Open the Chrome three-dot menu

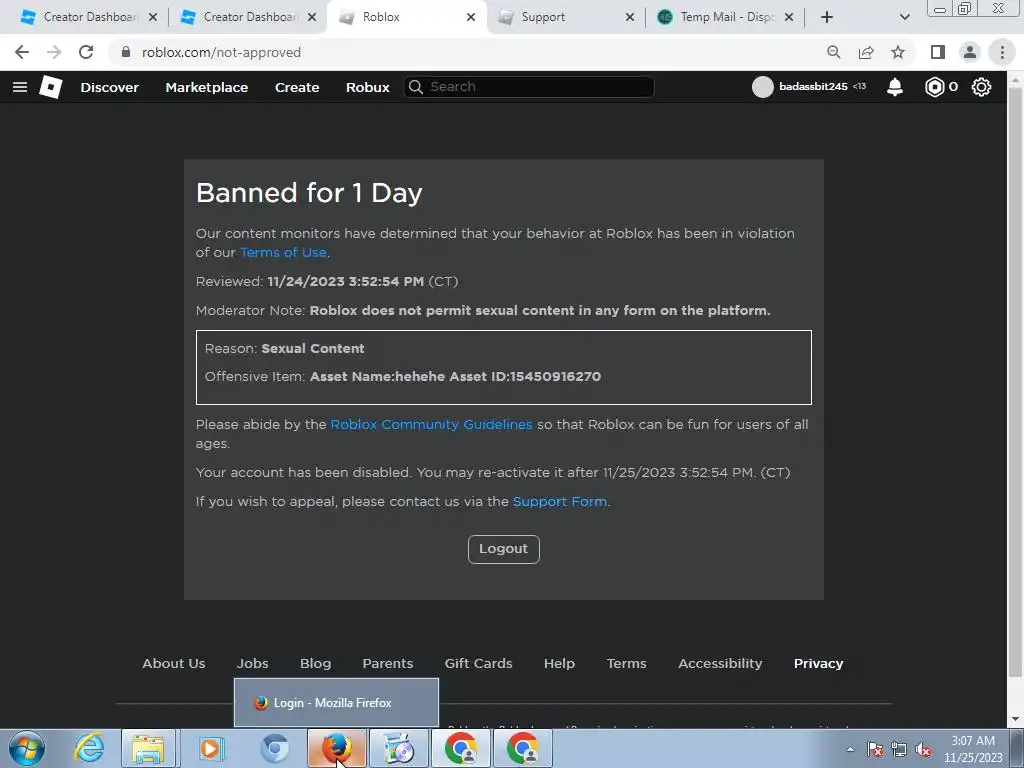[x=1002, y=52]
